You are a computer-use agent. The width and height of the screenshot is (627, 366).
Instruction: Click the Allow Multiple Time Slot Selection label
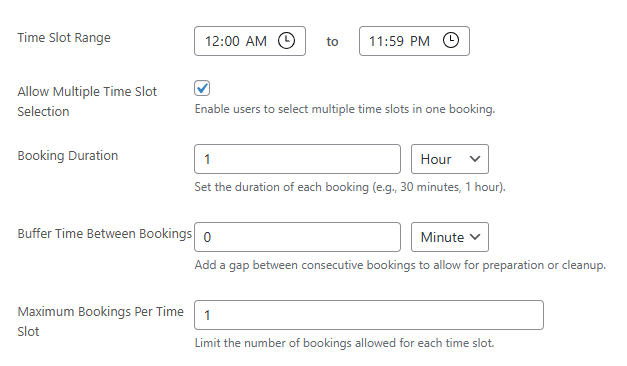click(x=87, y=102)
